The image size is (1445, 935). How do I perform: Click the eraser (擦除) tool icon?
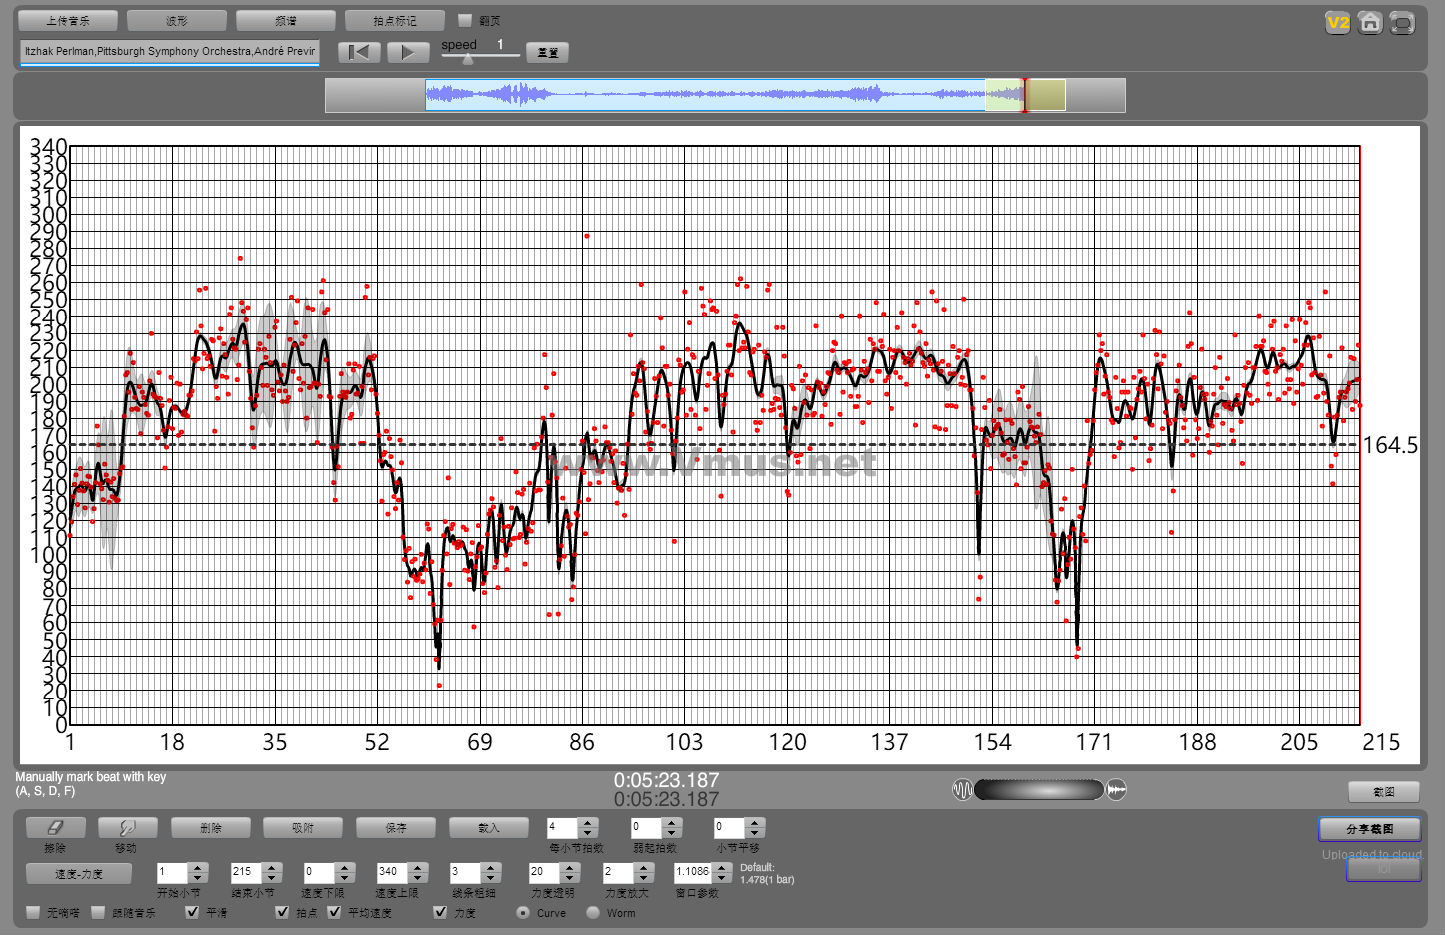tap(55, 828)
